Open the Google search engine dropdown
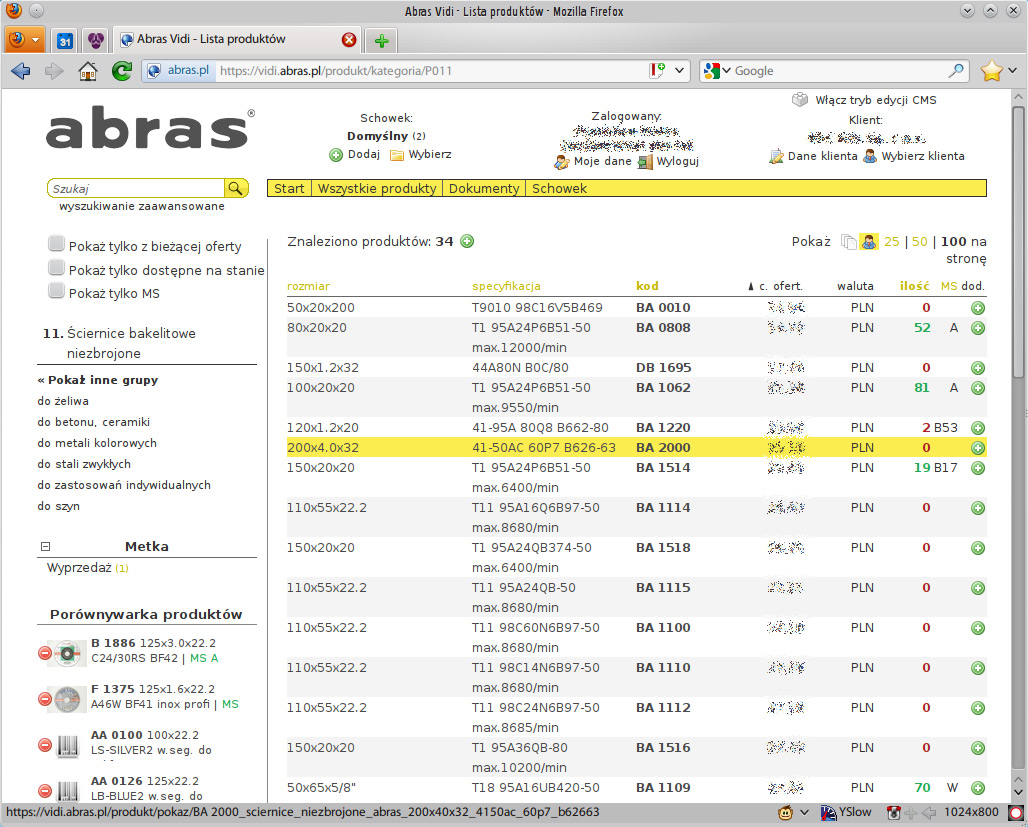The width and height of the screenshot is (1028, 827). coord(718,71)
